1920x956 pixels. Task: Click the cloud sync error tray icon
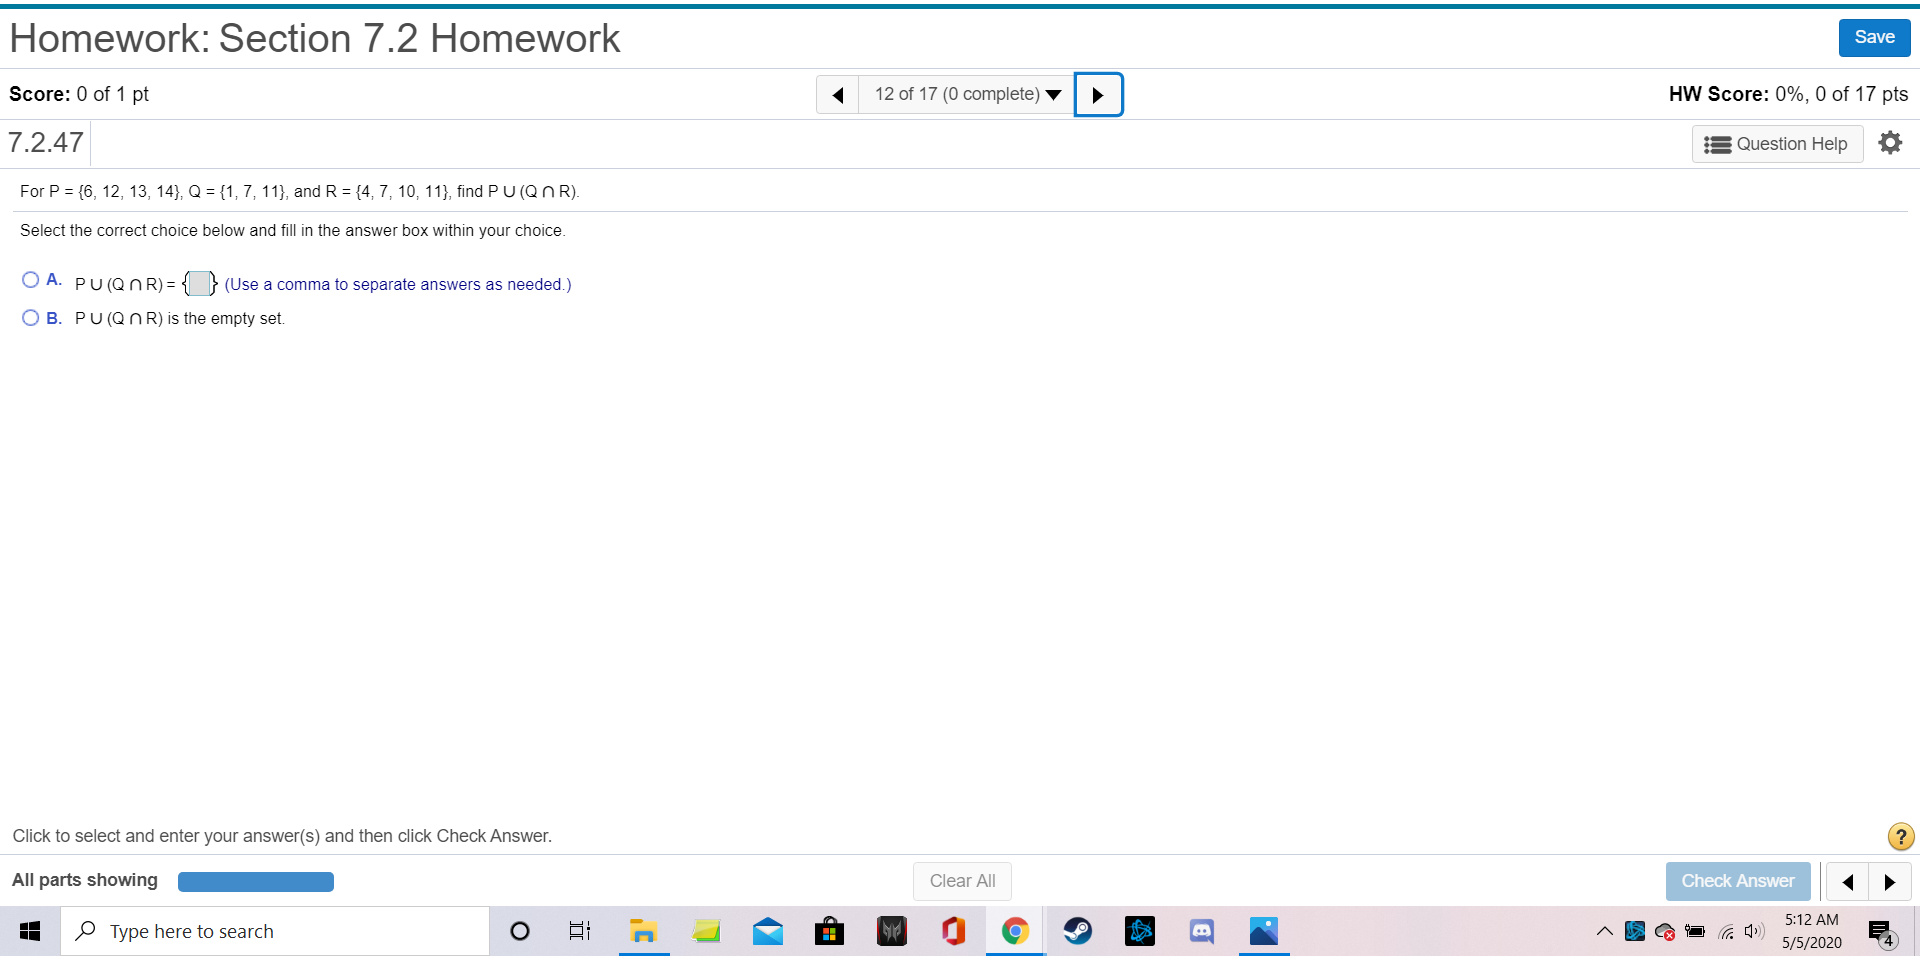(x=1665, y=932)
